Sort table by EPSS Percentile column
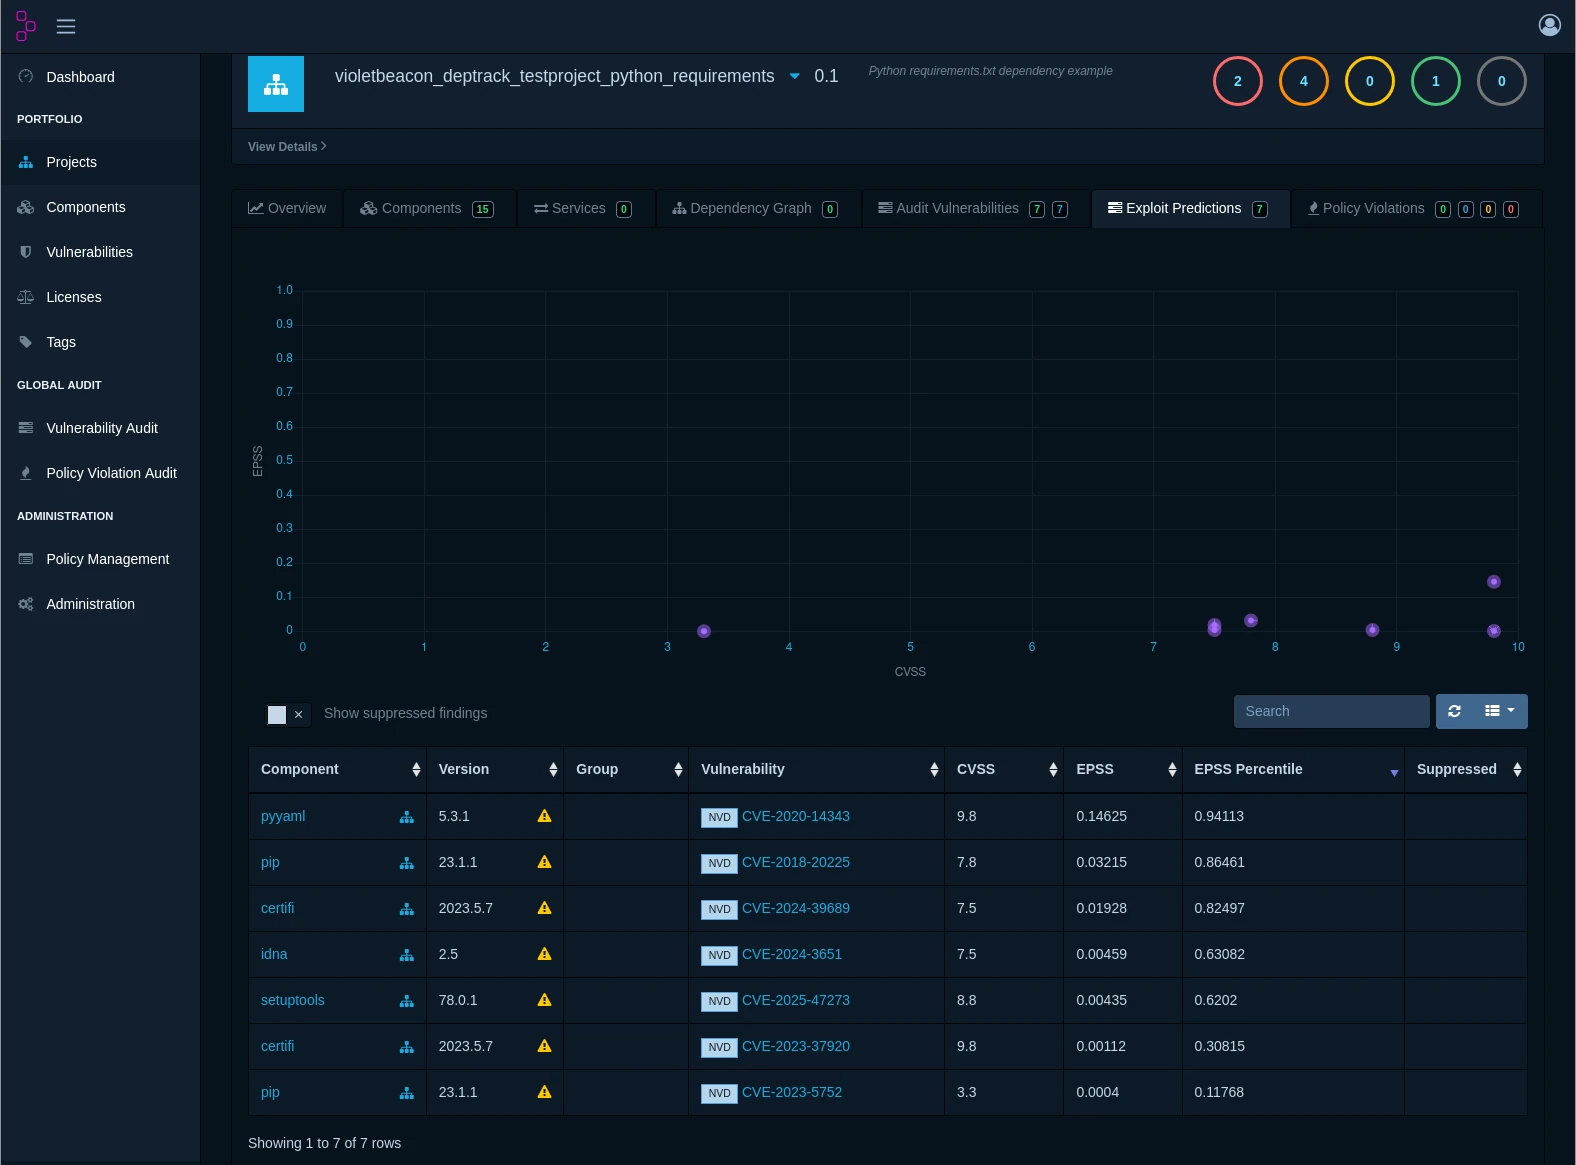This screenshot has height=1165, width=1576. pos(1293,769)
